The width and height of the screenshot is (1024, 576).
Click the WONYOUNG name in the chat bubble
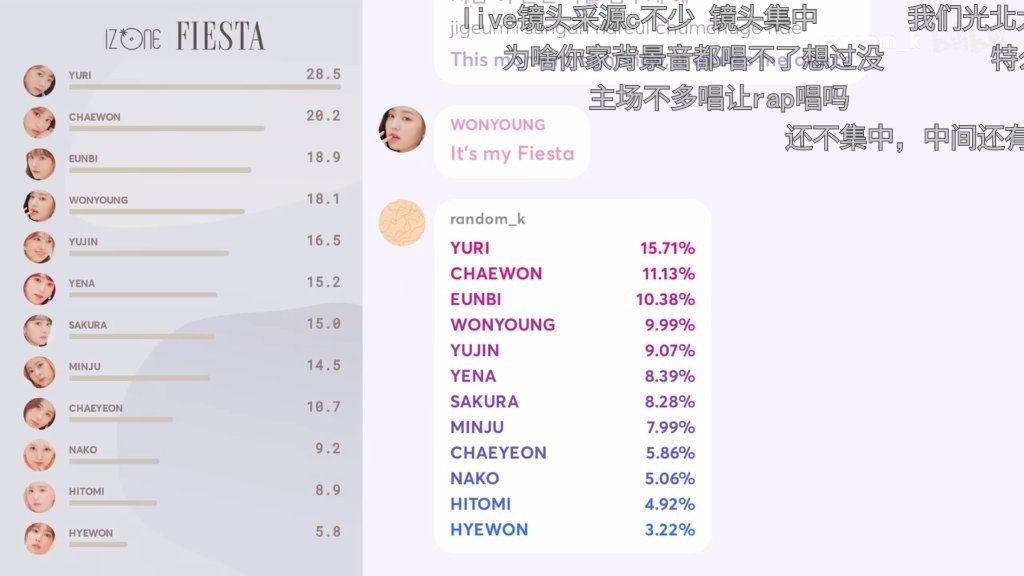click(x=498, y=125)
